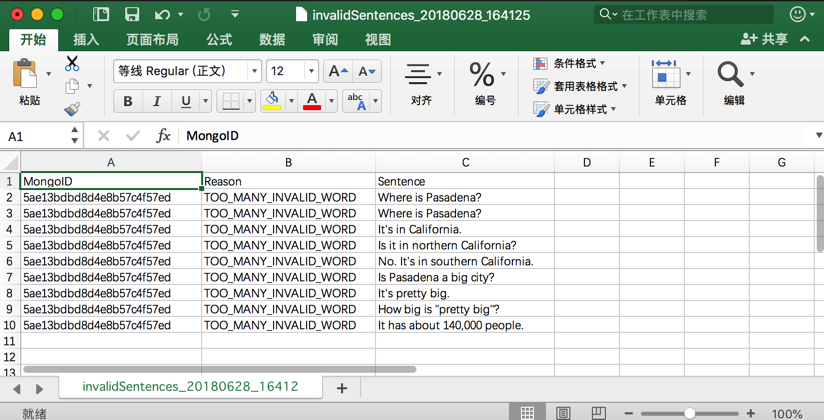Image resolution: width=824 pixels, height=420 pixels.
Task: Open Cell Styles (单元格样式)
Action: [574, 109]
